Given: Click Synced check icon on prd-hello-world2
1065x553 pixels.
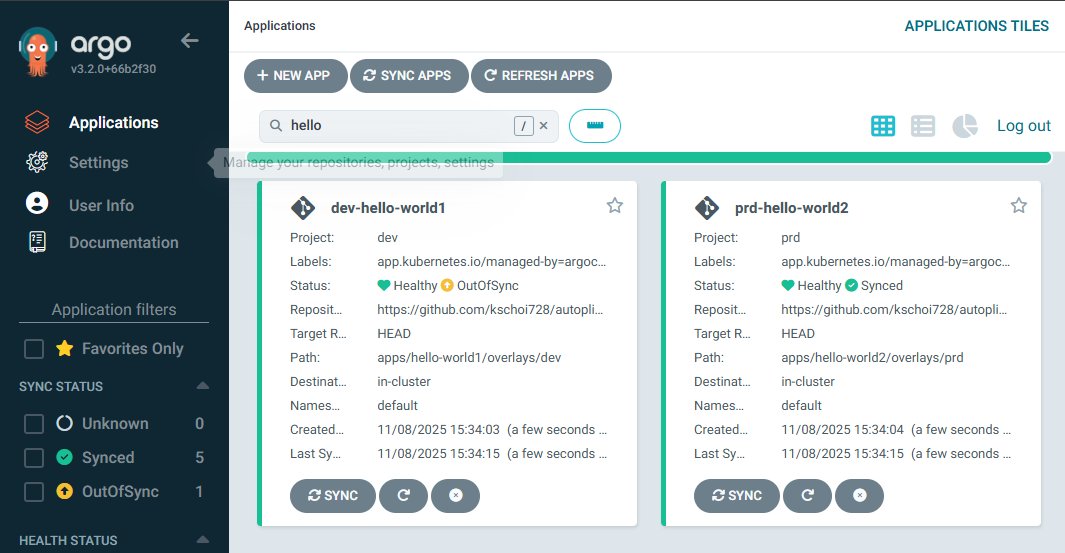Looking at the screenshot, I should (851, 285).
